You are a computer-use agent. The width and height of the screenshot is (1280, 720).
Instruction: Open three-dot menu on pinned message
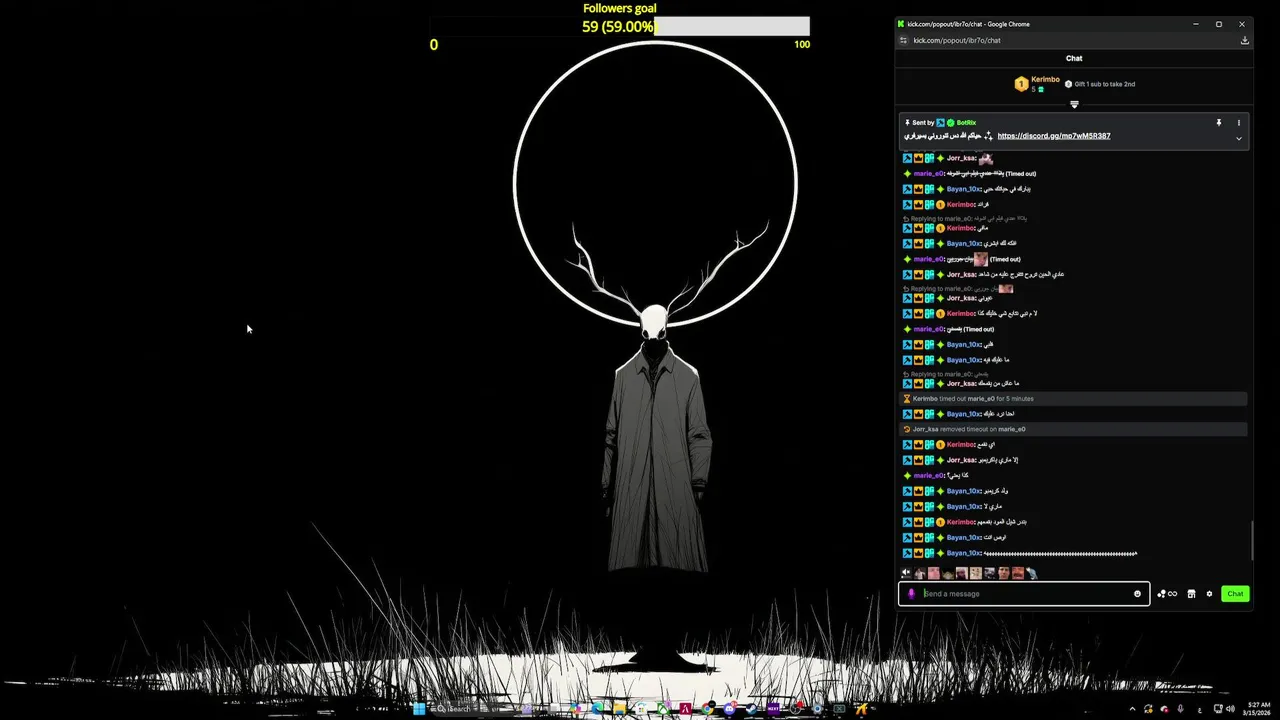click(x=1238, y=123)
